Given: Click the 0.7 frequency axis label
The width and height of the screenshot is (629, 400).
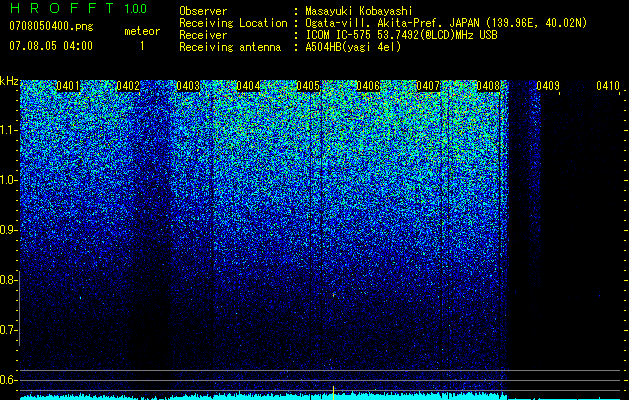Looking at the screenshot, I should pos(8,330).
